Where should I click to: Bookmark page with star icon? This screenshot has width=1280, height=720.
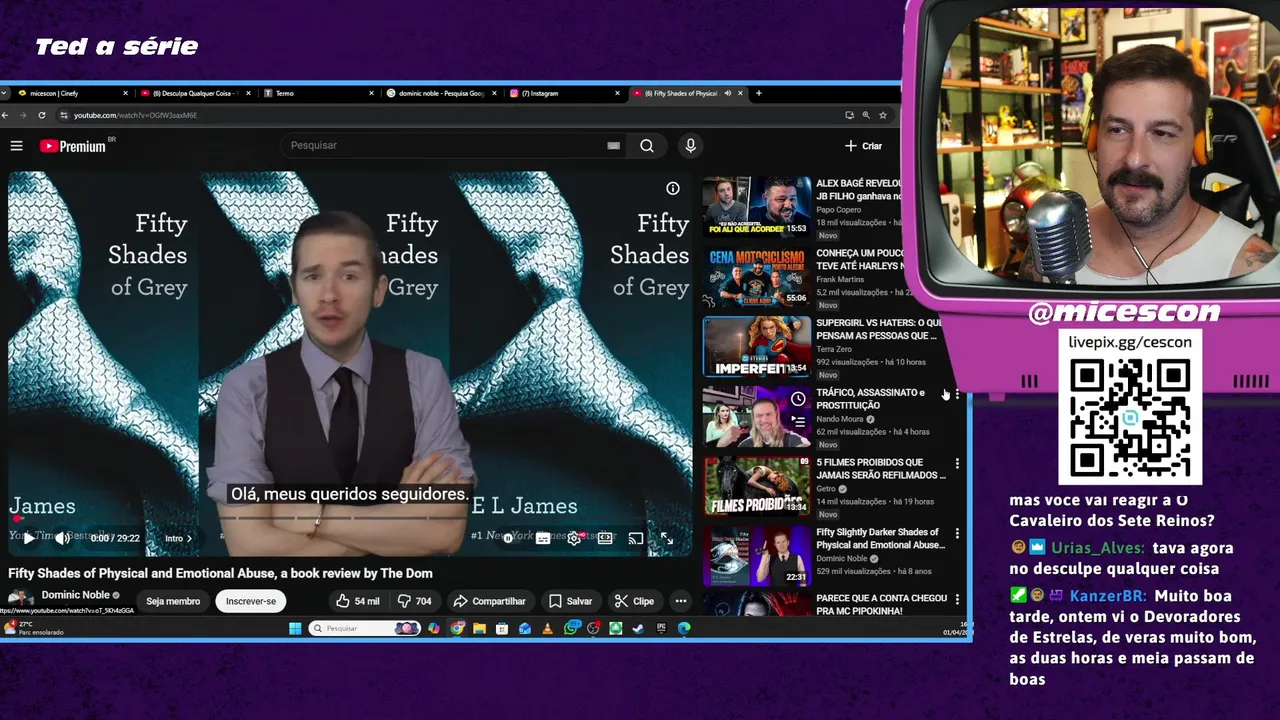[882, 115]
